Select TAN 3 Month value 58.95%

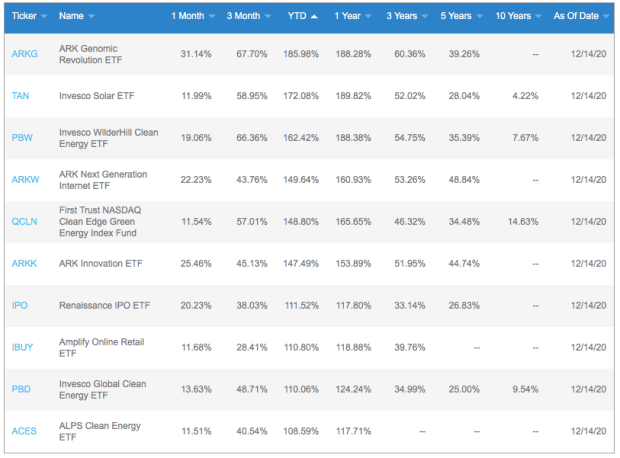tap(252, 96)
